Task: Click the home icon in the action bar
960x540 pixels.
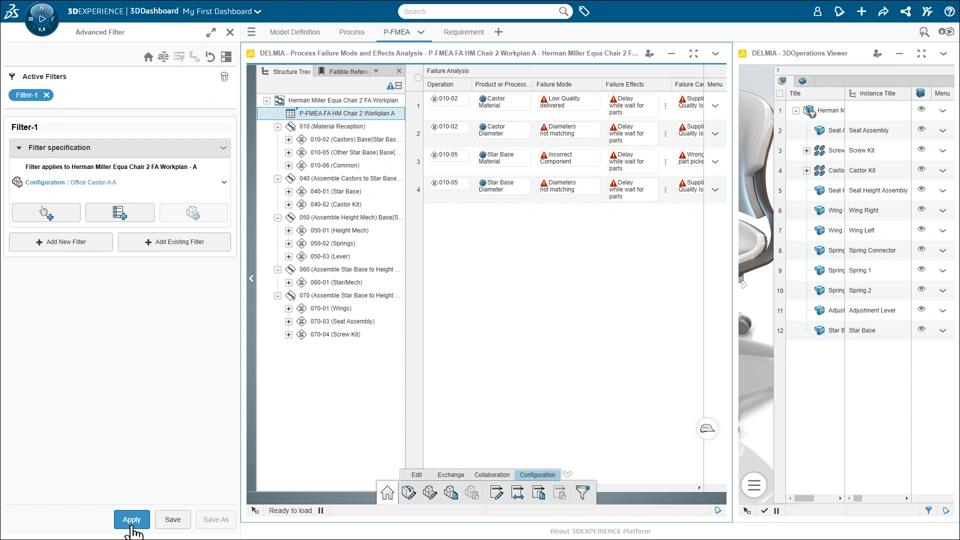Action: (387, 492)
